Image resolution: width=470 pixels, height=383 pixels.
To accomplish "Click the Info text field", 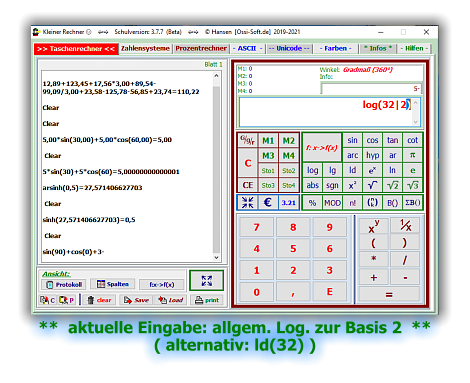I will pyautogui.click(x=371, y=89).
